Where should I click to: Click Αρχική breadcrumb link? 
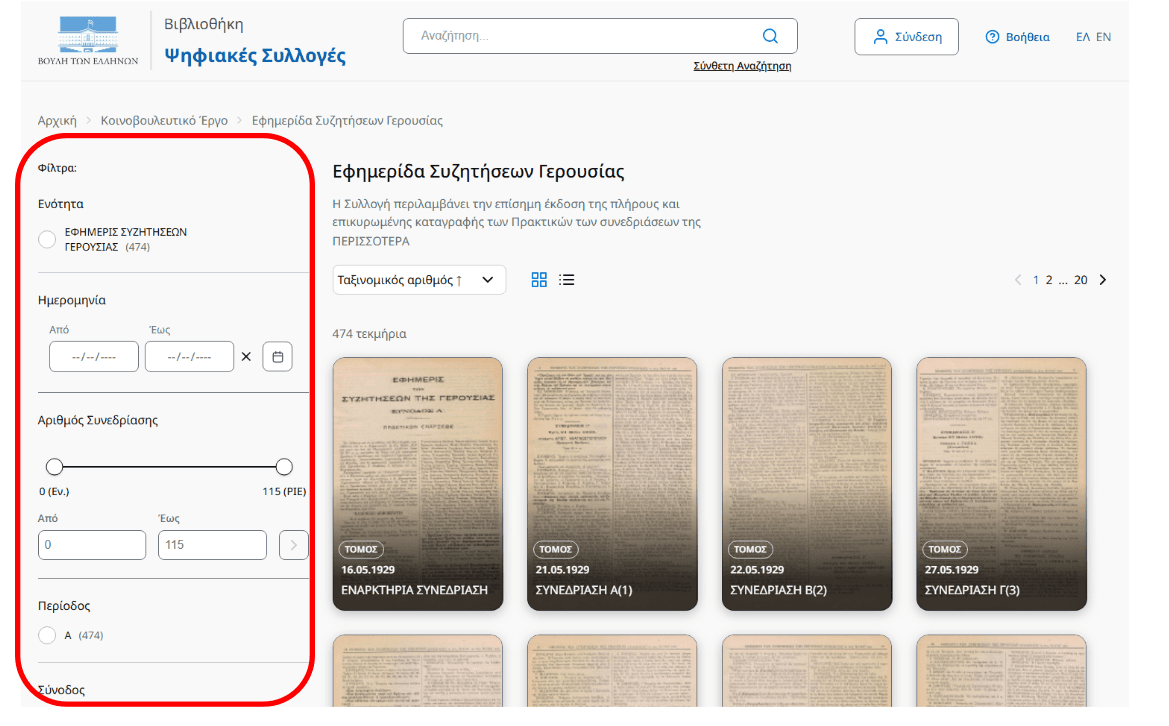coord(57,120)
